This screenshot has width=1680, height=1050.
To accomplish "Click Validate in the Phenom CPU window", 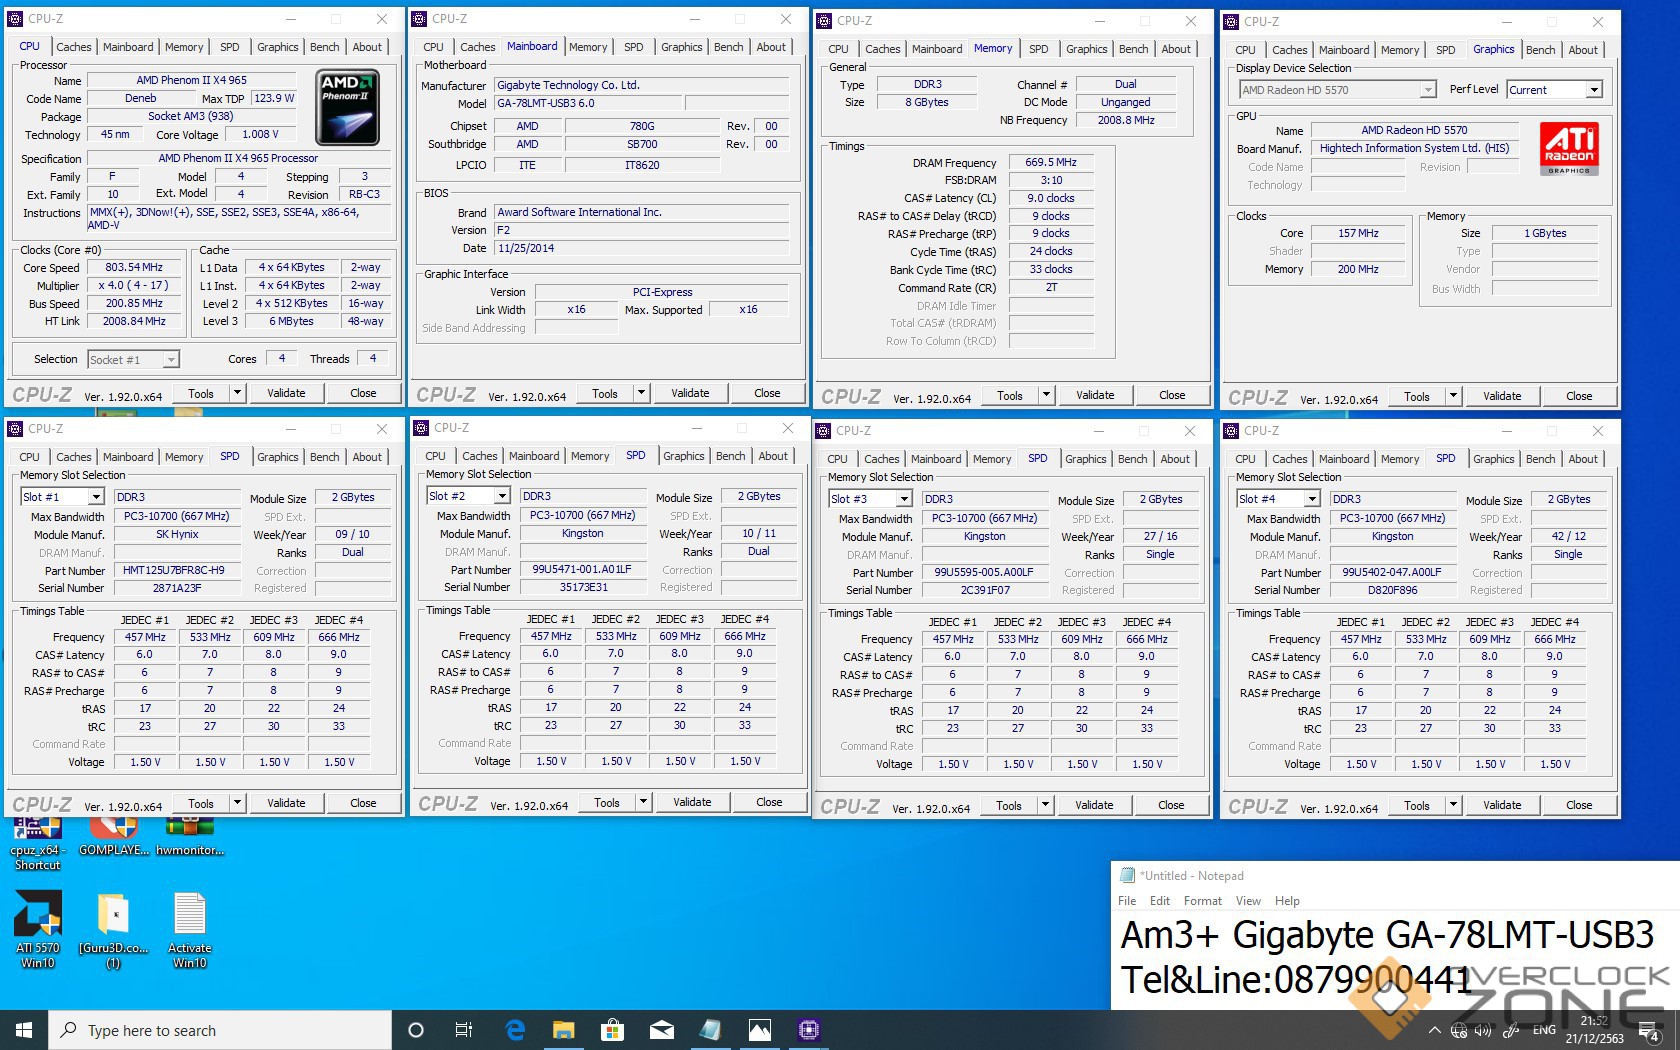I will coord(286,393).
